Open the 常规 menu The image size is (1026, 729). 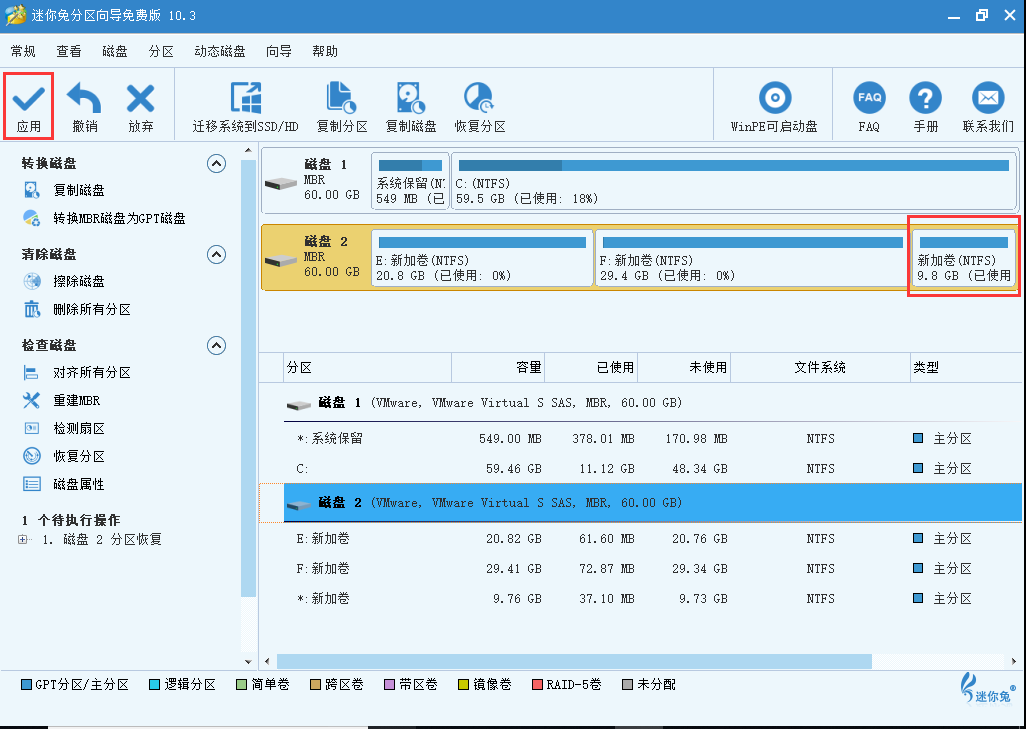point(23,51)
